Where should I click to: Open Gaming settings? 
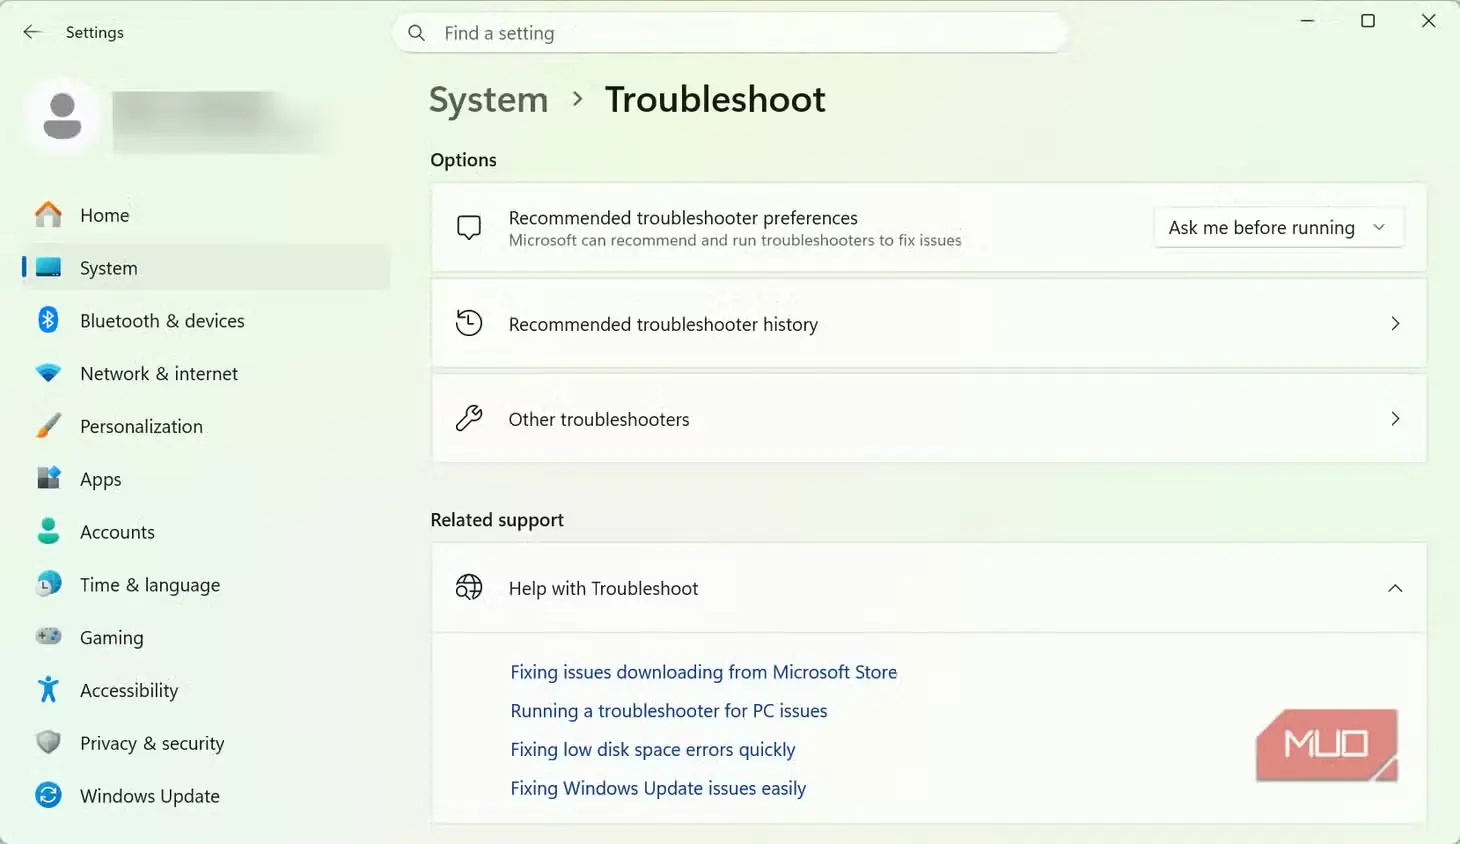pos(205,637)
